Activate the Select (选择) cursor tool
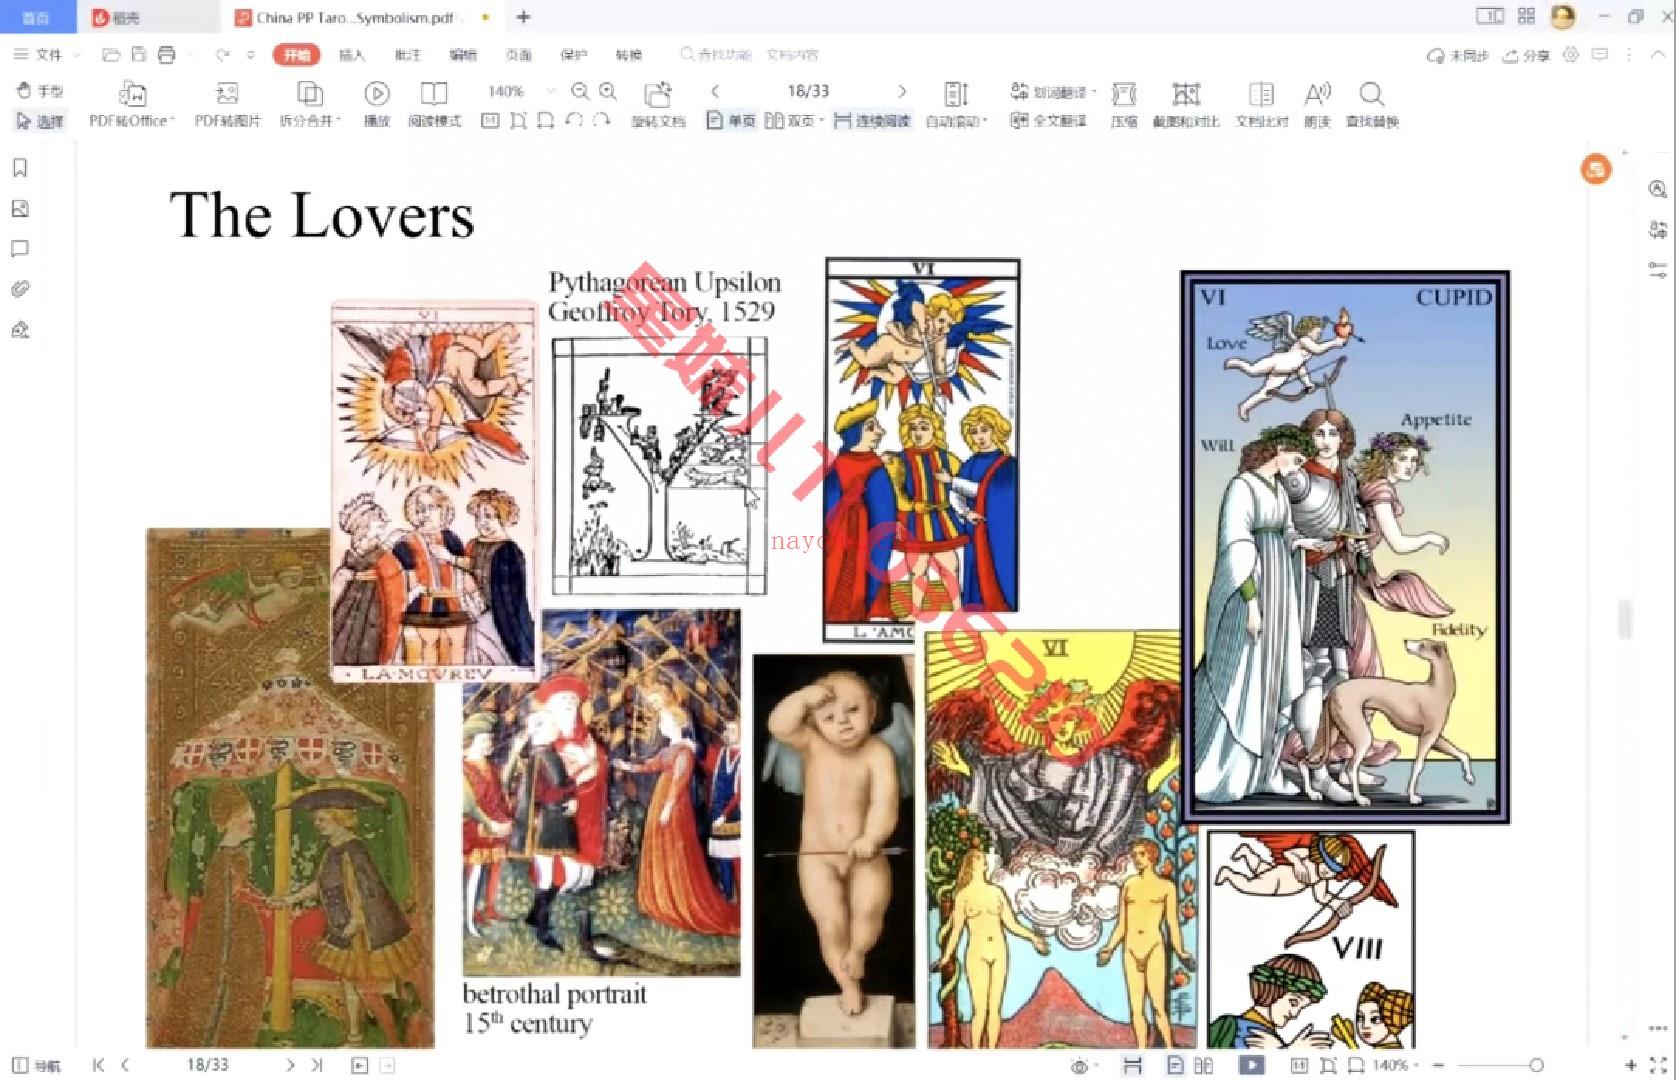Image resolution: width=1676 pixels, height=1080 pixels. tap(40, 121)
